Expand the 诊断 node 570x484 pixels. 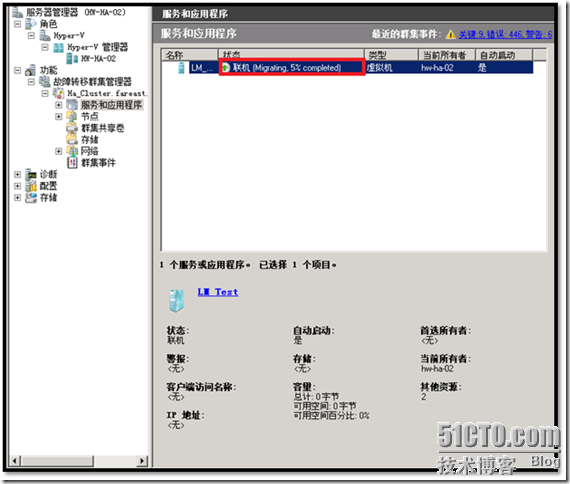pyautogui.click(x=17, y=175)
